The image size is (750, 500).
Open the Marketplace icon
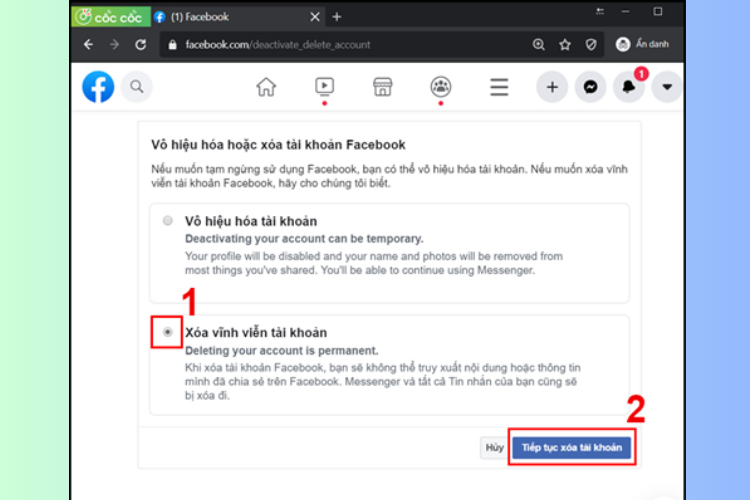coord(383,87)
